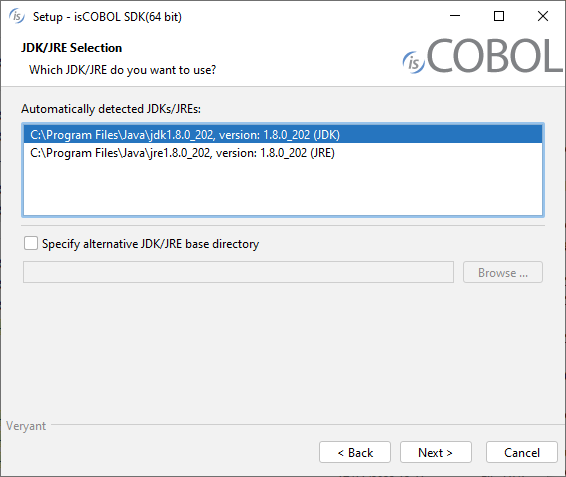Image resolution: width=566 pixels, height=477 pixels.
Task: Select the jdk1.8.0_202 (JDK) entry
Action: click(x=283, y=134)
